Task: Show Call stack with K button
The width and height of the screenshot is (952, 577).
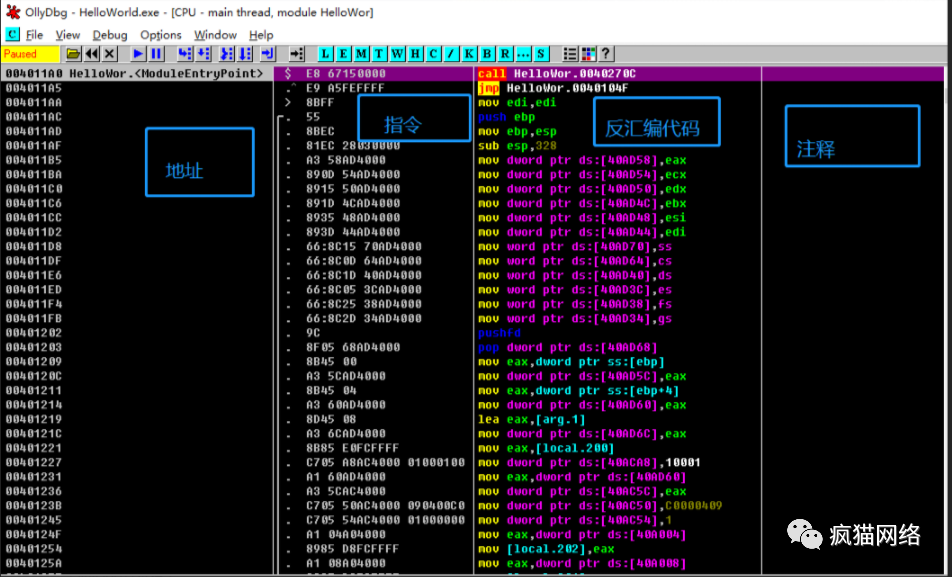Action: (x=469, y=54)
